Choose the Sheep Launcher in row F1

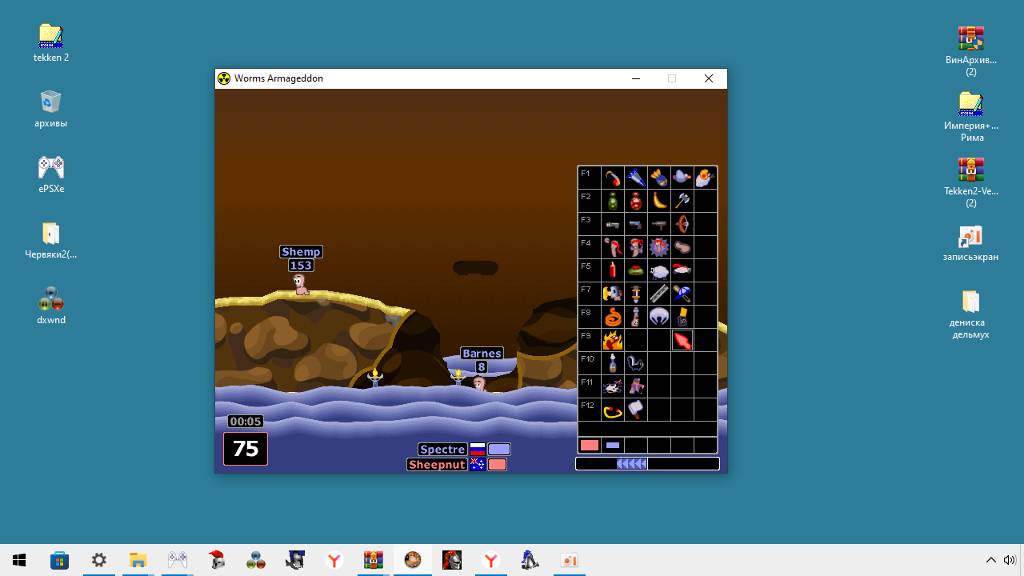[705, 178]
